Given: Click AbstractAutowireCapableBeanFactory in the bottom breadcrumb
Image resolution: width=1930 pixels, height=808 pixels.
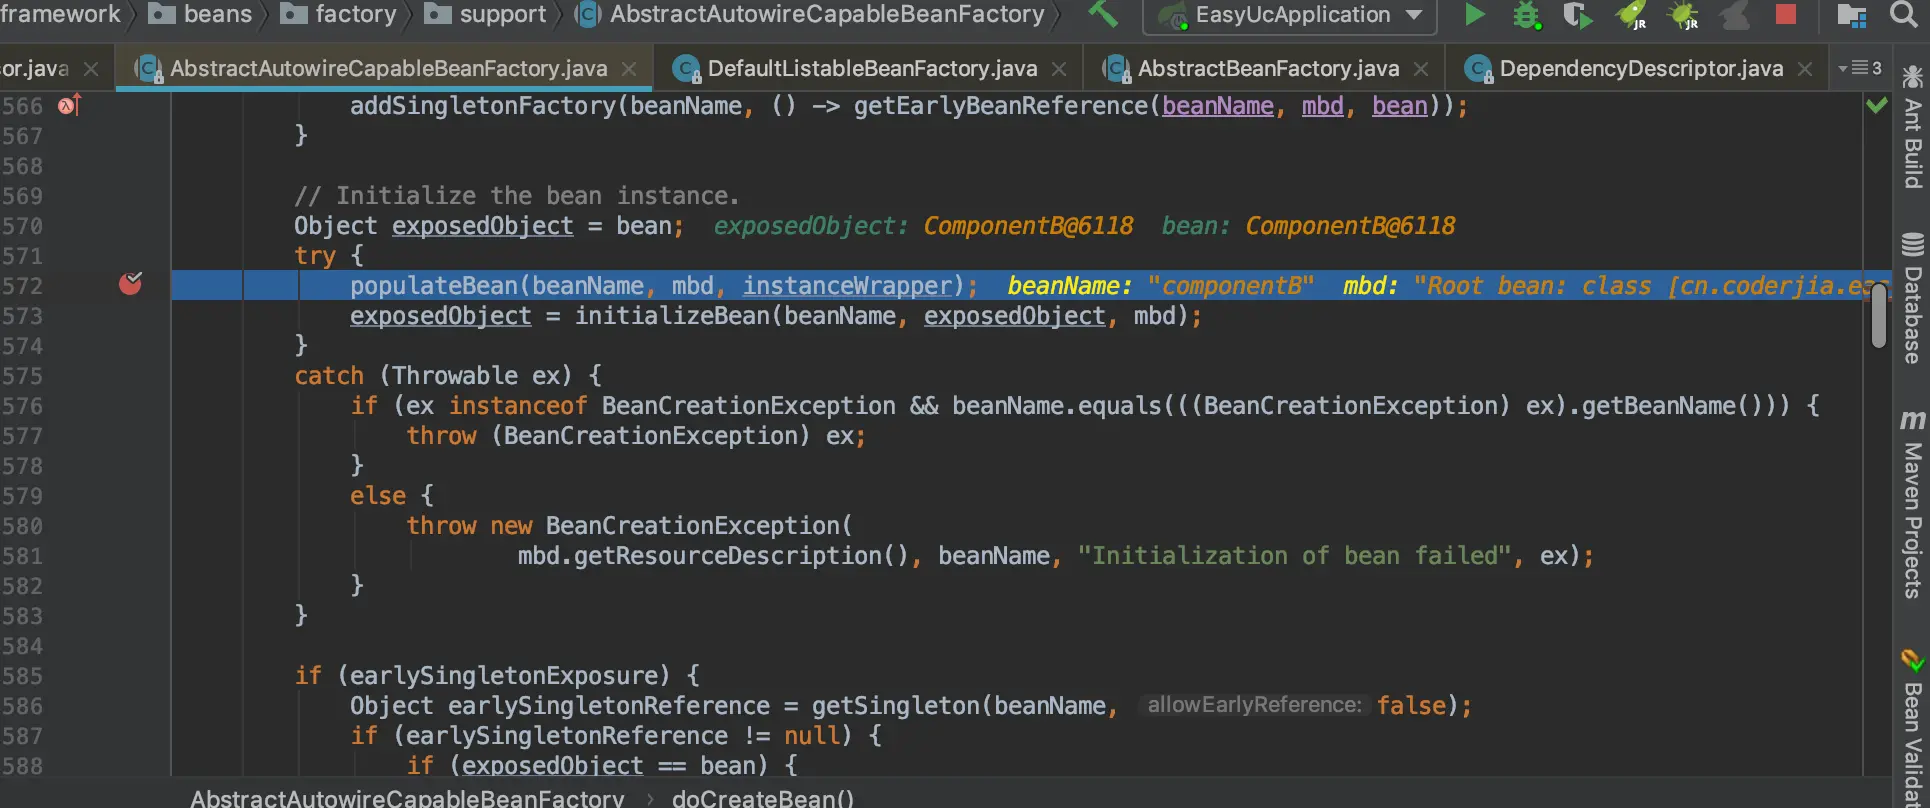Looking at the screenshot, I should pos(407,798).
